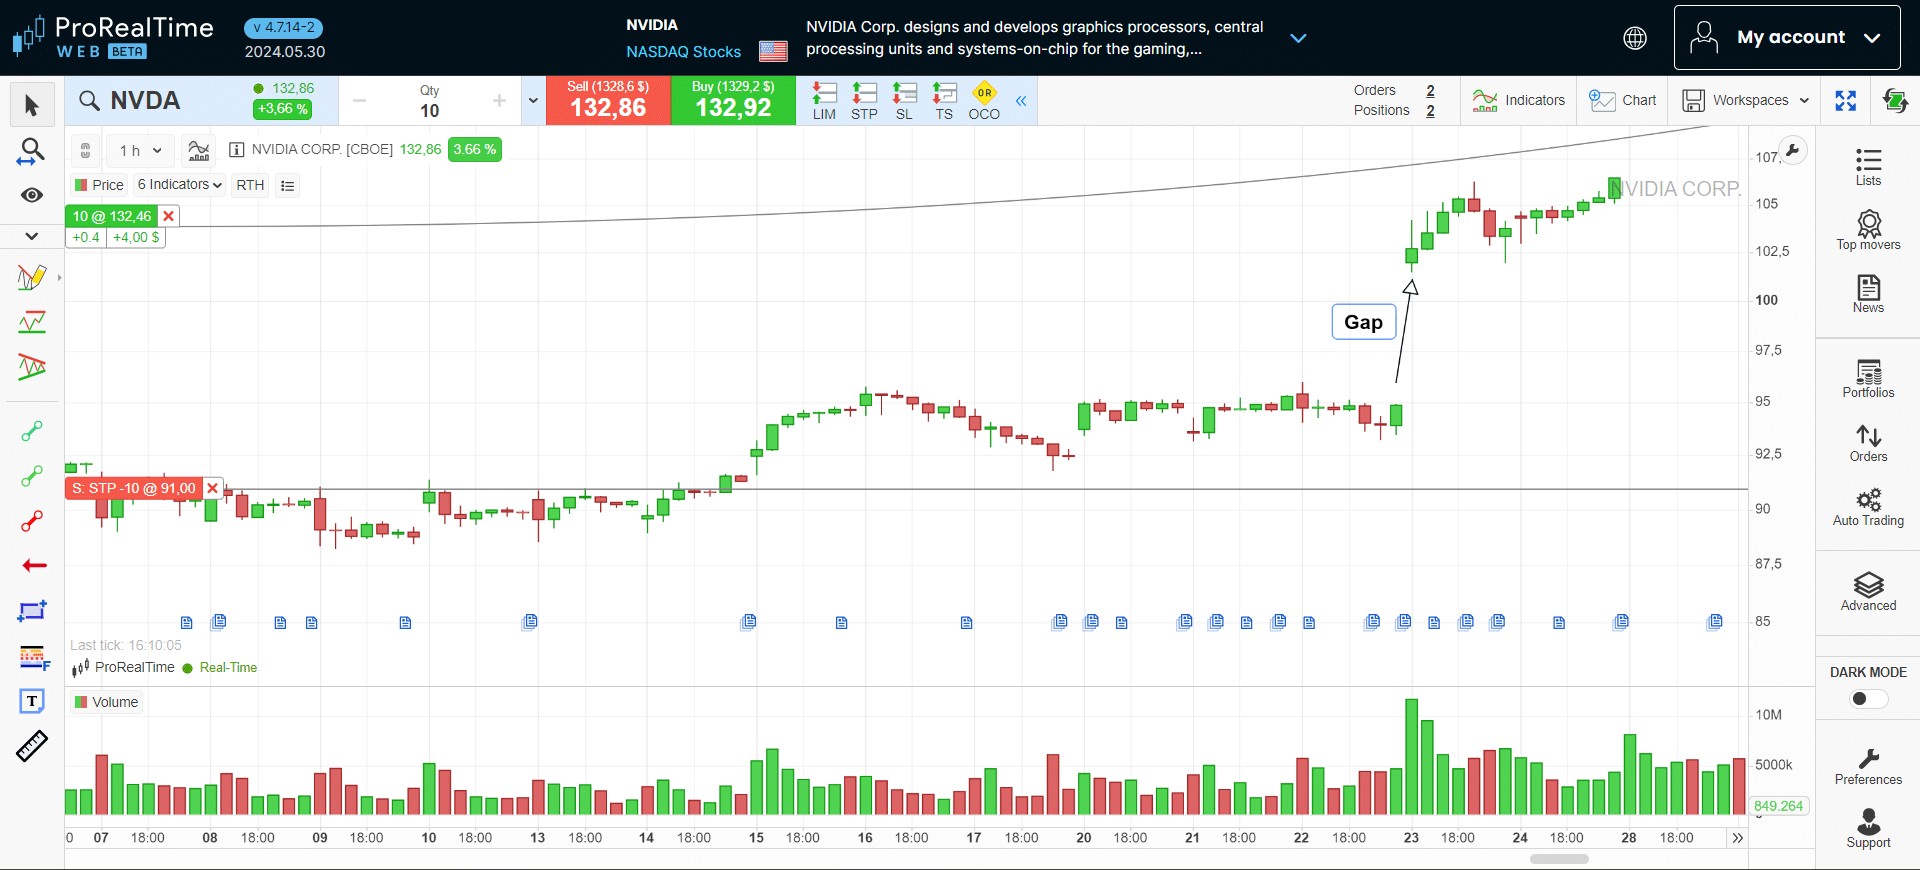Select the trend line chart tool

tap(32, 322)
